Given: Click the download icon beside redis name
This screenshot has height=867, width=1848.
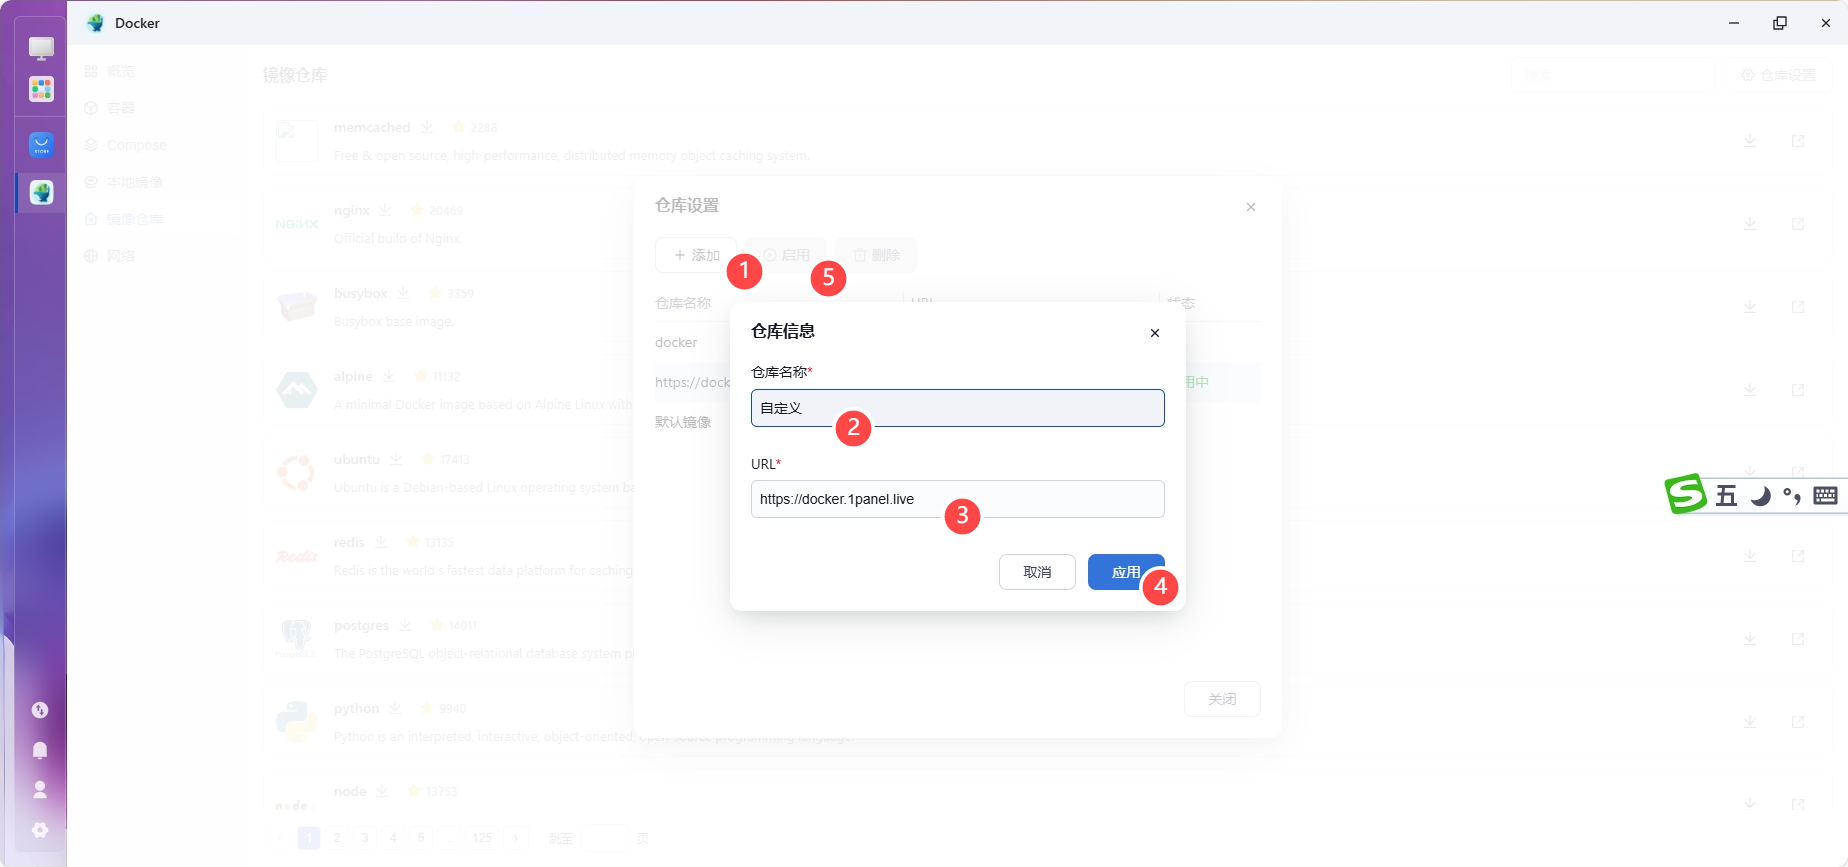Looking at the screenshot, I should coord(381,542).
